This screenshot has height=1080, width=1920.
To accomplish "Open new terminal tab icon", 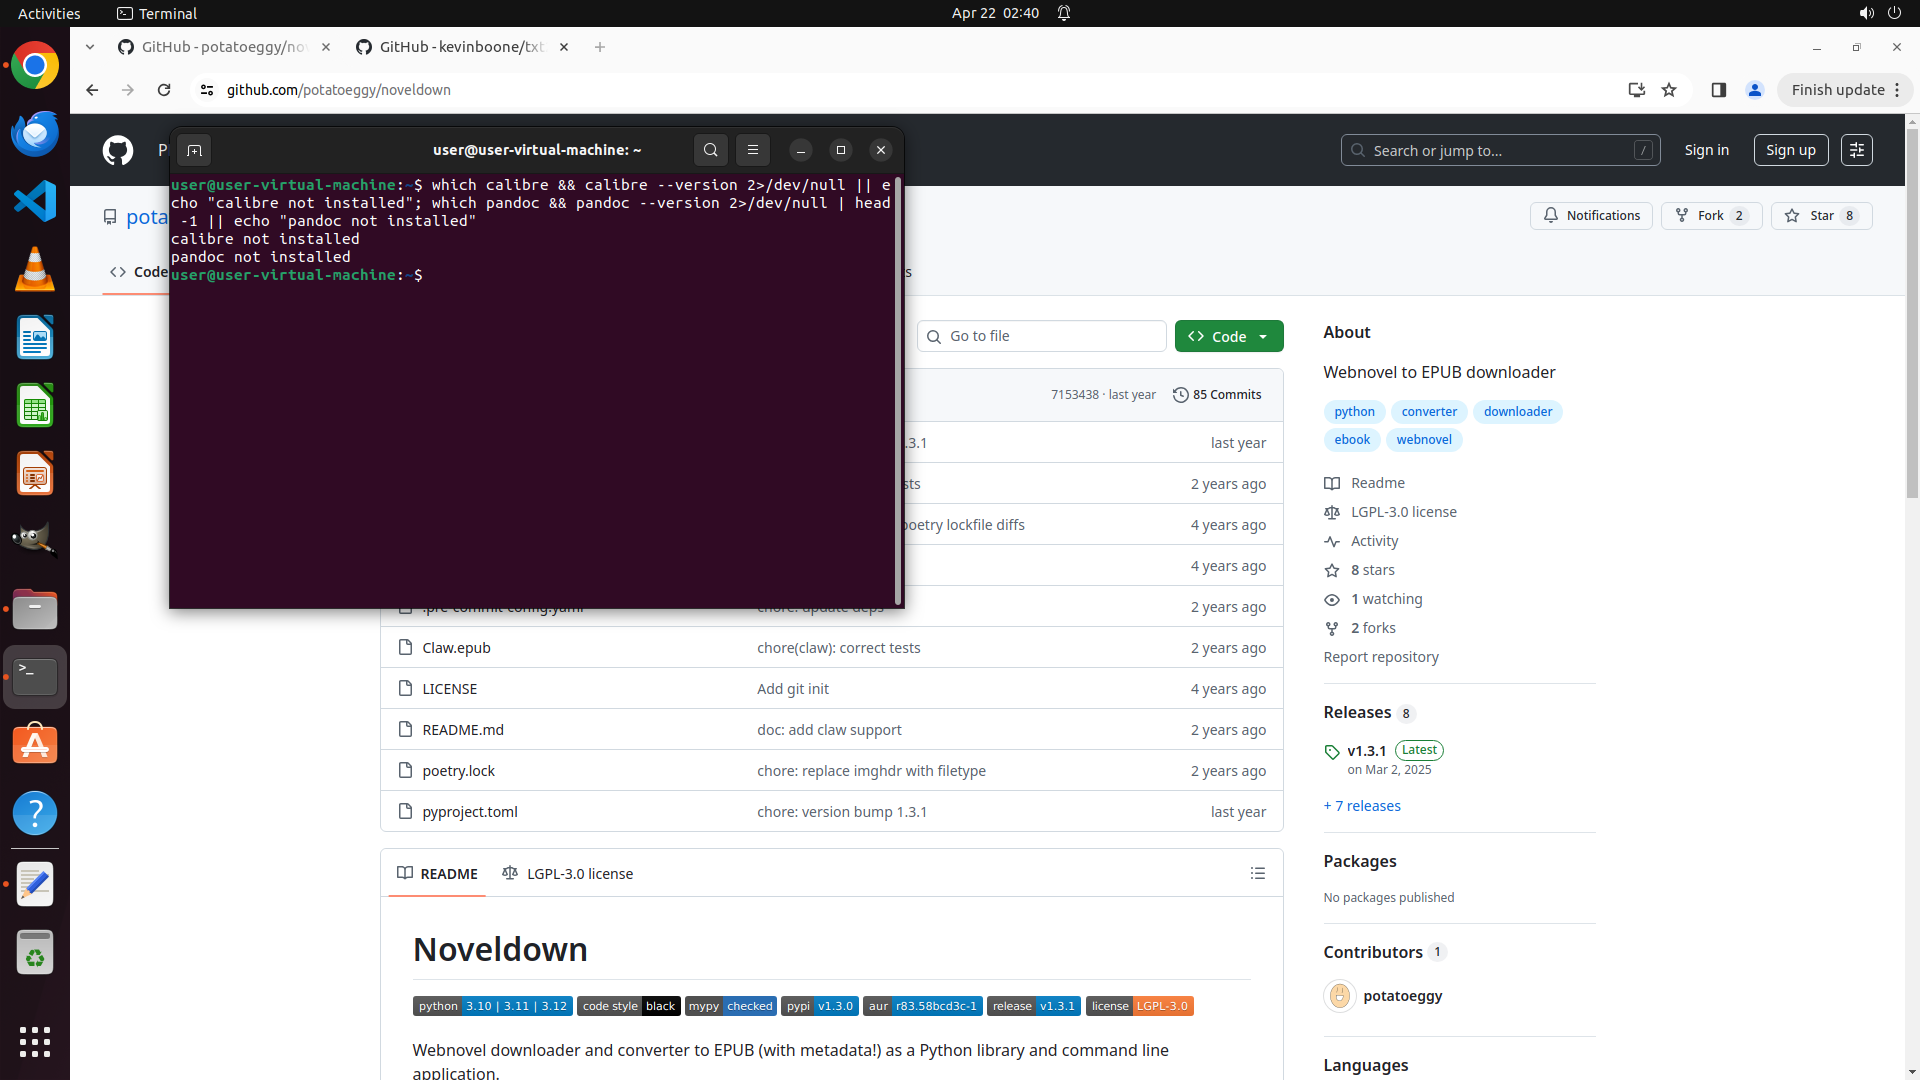I will coord(194,150).
